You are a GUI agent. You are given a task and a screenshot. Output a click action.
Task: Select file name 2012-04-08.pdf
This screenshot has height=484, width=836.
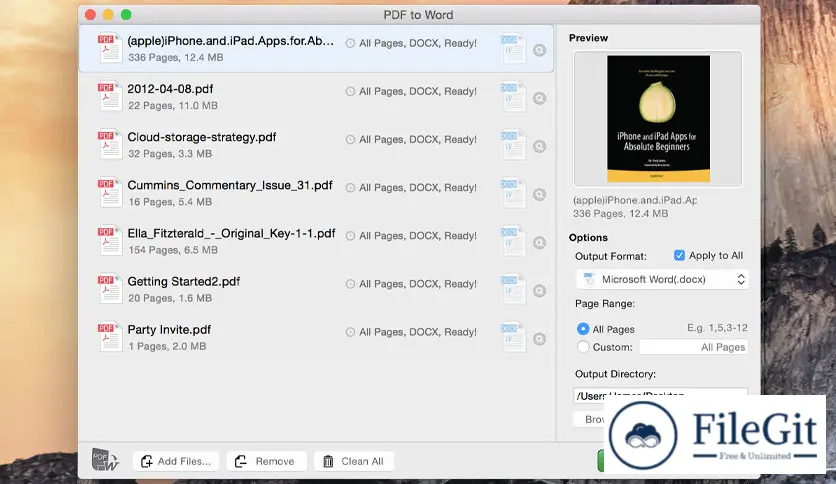pyautogui.click(x=170, y=89)
